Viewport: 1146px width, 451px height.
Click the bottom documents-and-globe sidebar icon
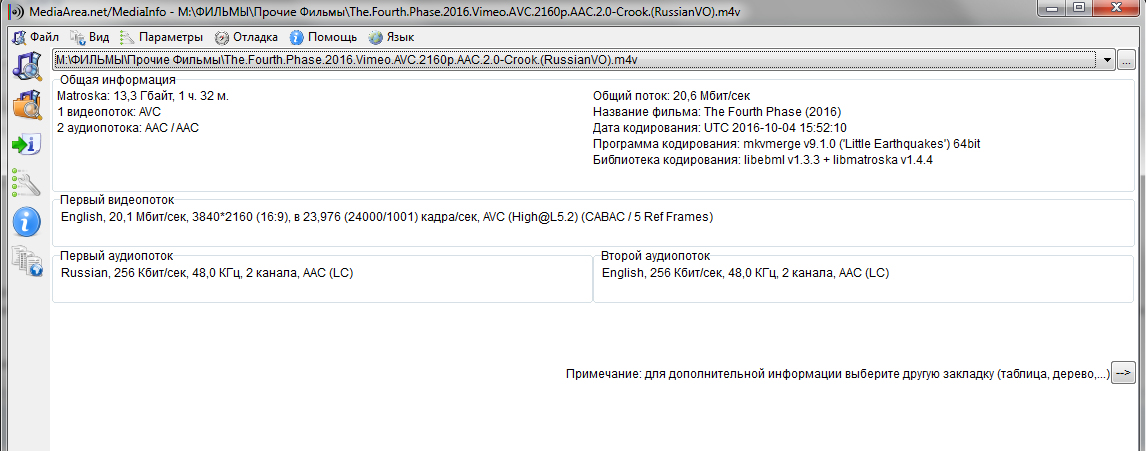coord(24,260)
